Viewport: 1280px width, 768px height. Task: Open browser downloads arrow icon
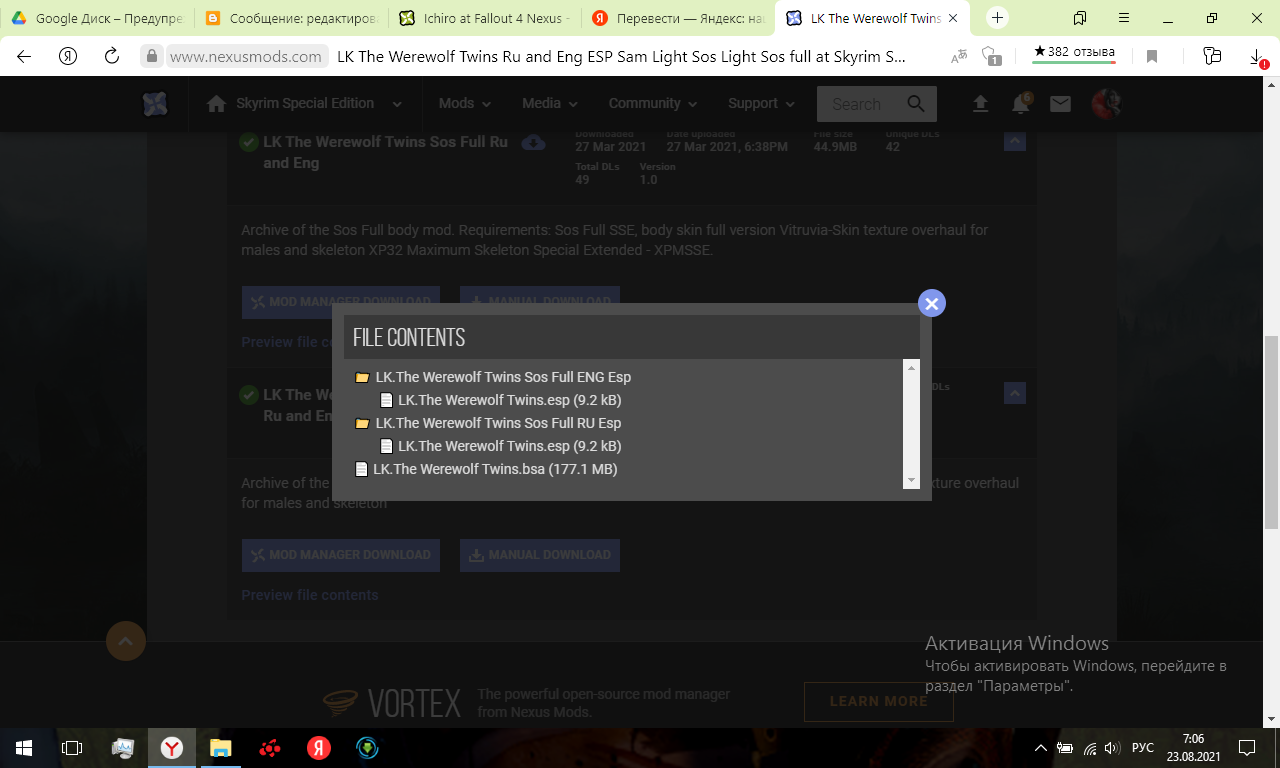pyautogui.click(x=1258, y=57)
